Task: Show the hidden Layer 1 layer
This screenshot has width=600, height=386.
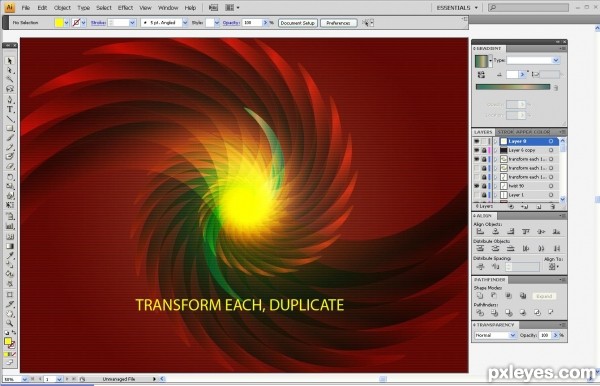Action: pos(477,195)
